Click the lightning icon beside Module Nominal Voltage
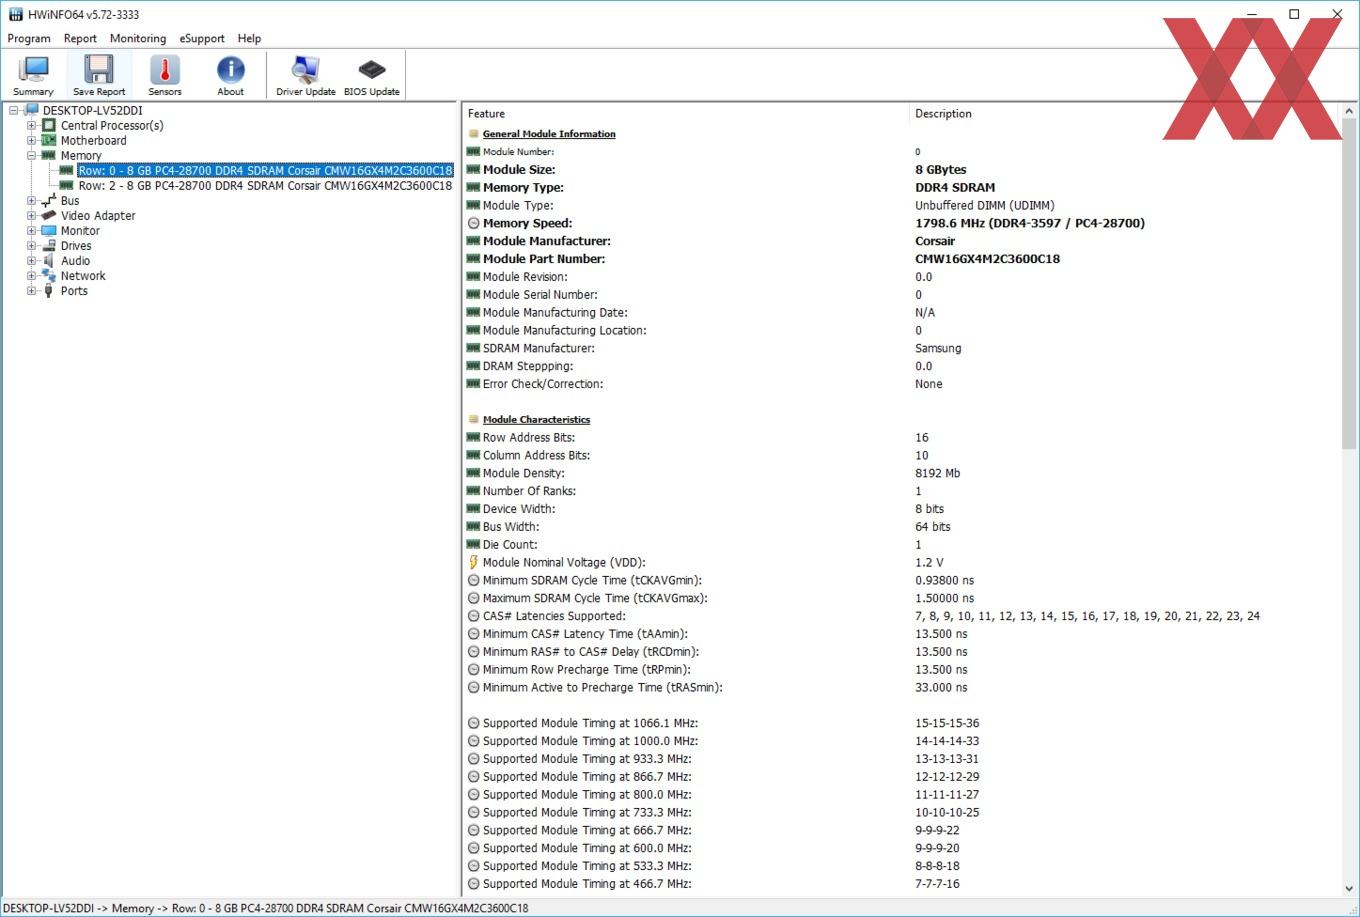The image size is (1360, 917). 474,562
